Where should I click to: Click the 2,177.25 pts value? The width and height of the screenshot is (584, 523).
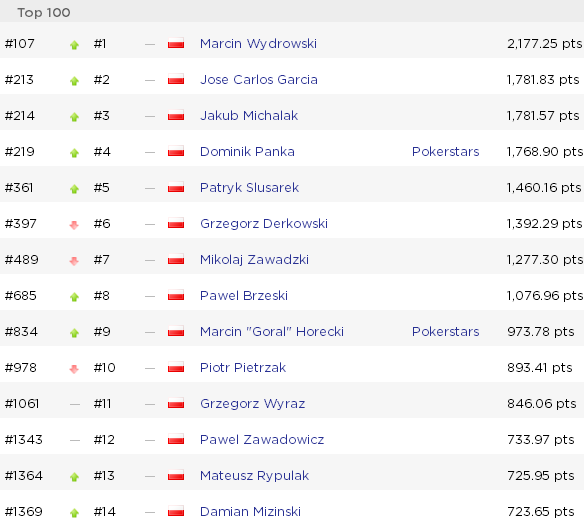tap(545, 44)
